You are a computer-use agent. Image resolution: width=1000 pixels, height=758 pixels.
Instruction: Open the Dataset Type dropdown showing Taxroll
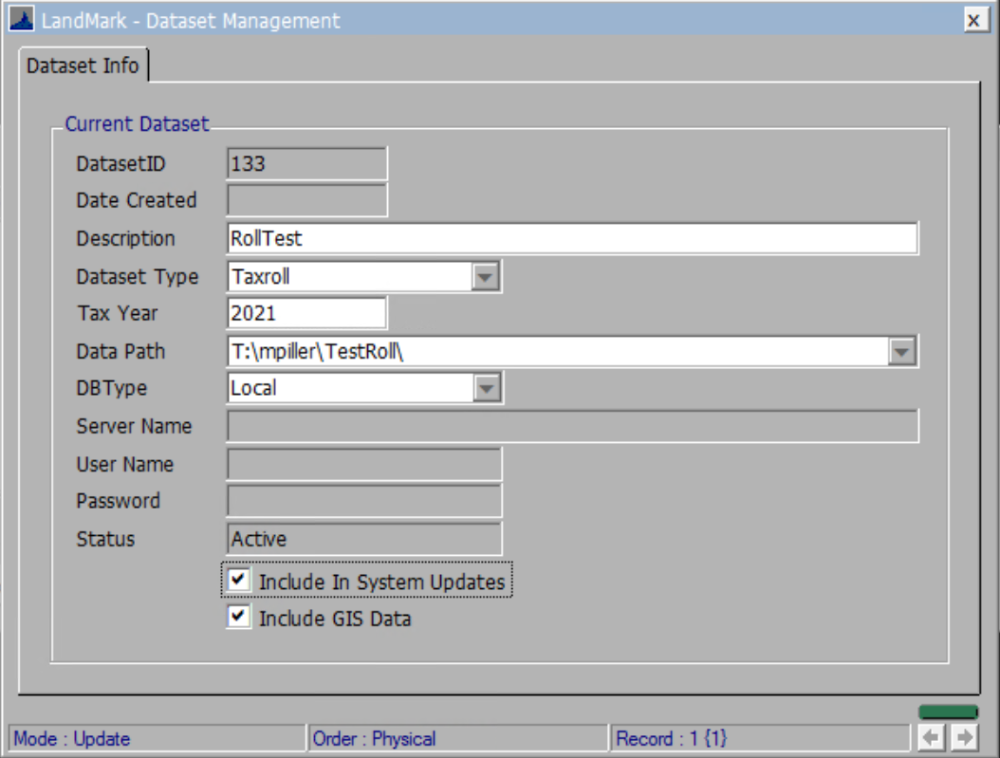(x=487, y=276)
